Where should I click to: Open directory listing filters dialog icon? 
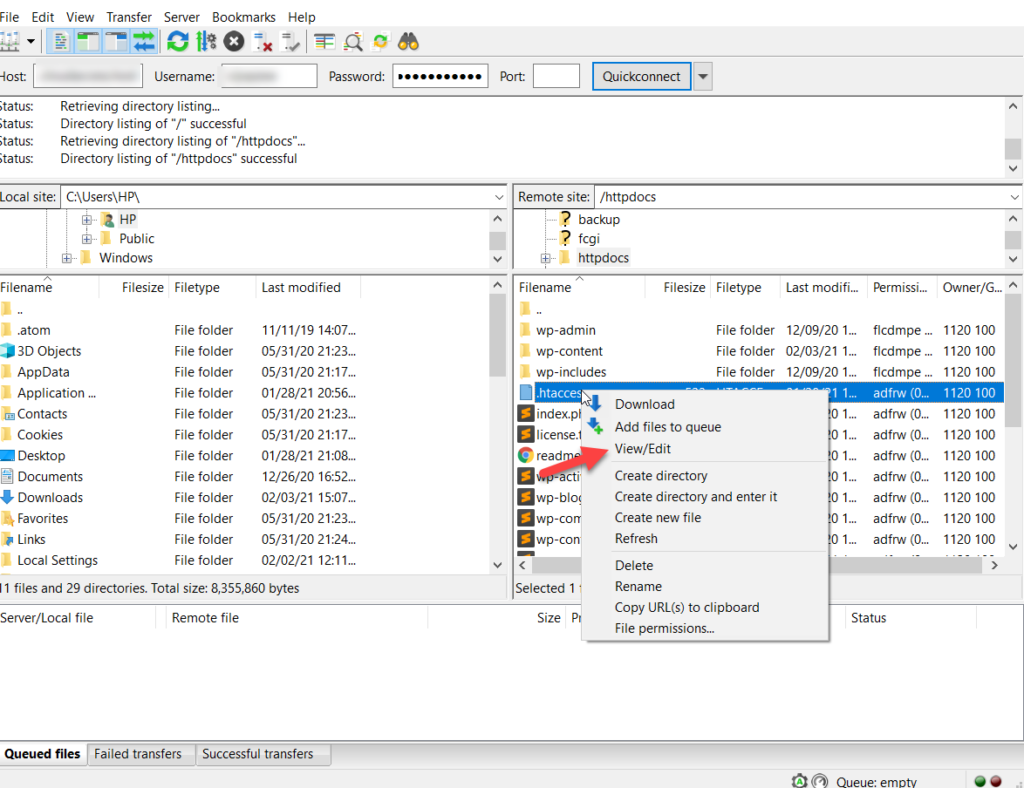[324, 42]
